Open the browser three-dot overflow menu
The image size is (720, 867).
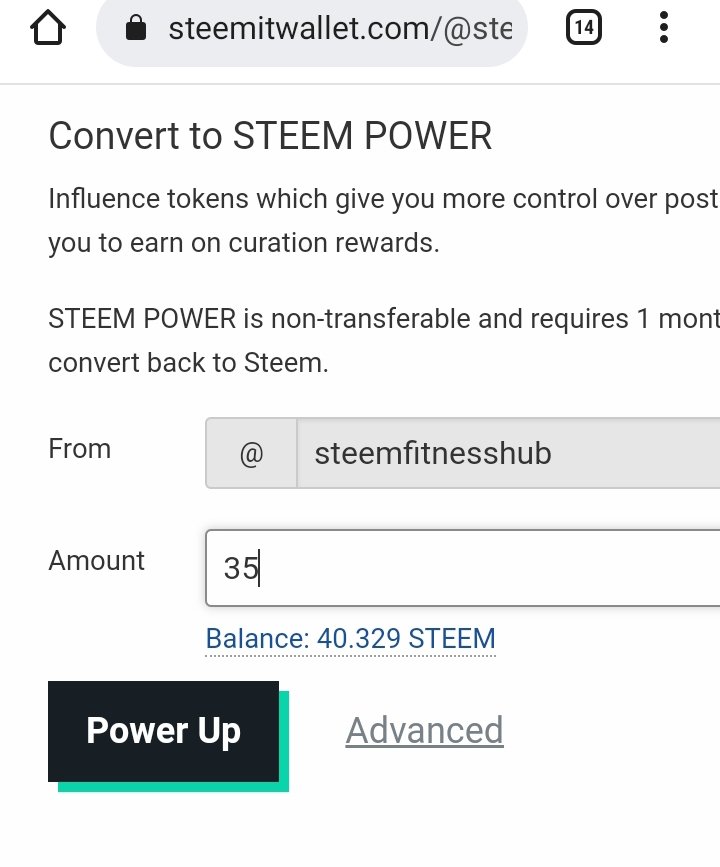[x=664, y=27]
